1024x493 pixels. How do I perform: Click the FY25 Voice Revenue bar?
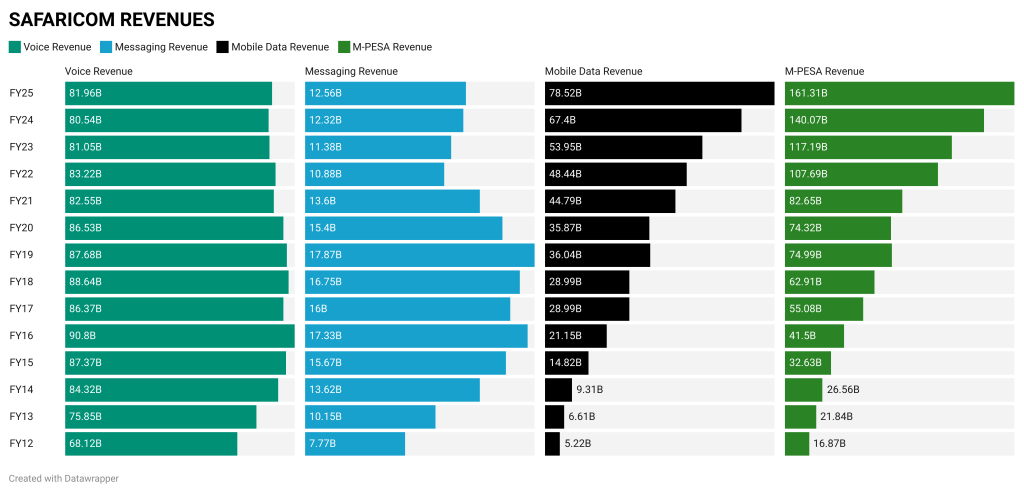pos(168,93)
